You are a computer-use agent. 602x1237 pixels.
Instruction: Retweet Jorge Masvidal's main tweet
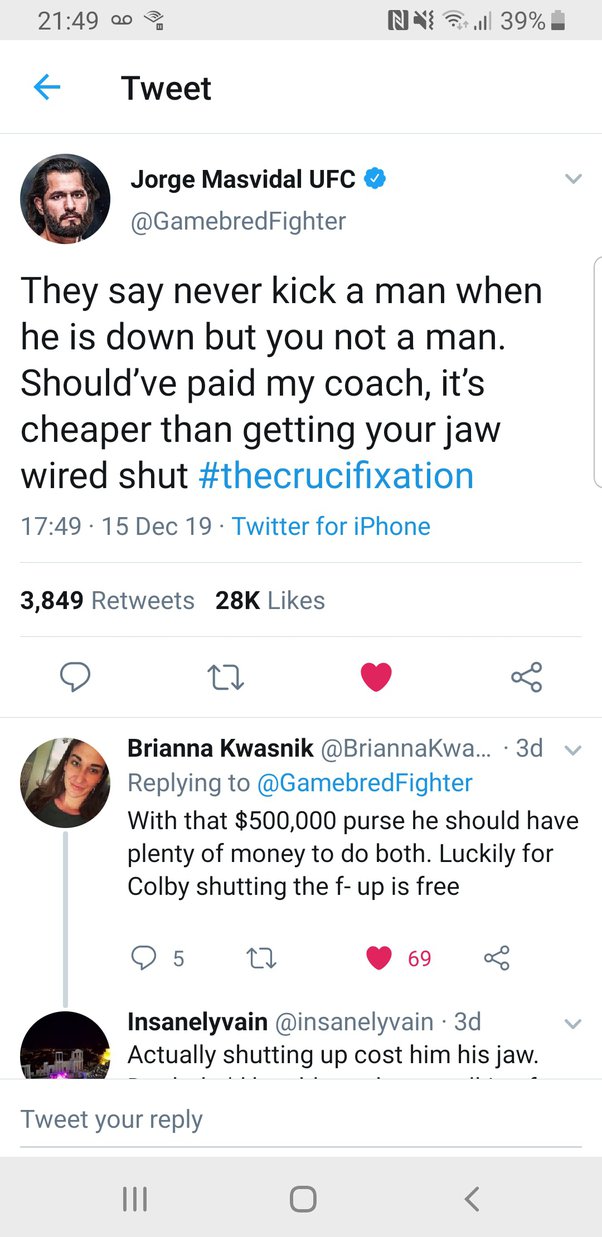(226, 677)
